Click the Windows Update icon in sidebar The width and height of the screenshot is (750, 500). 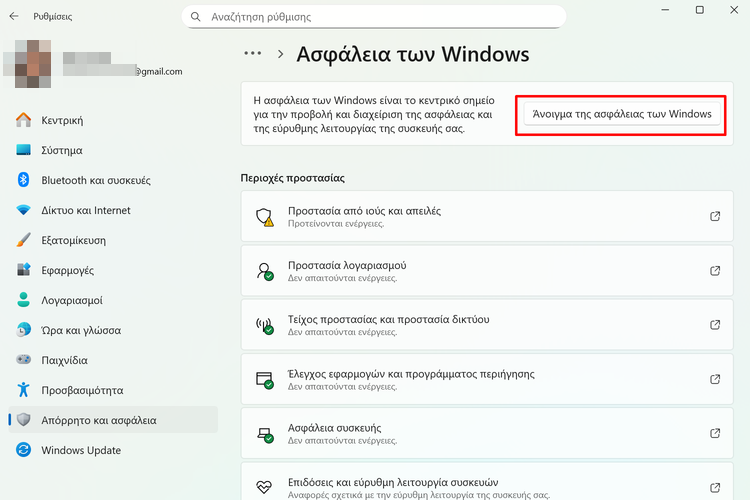(24, 450)
